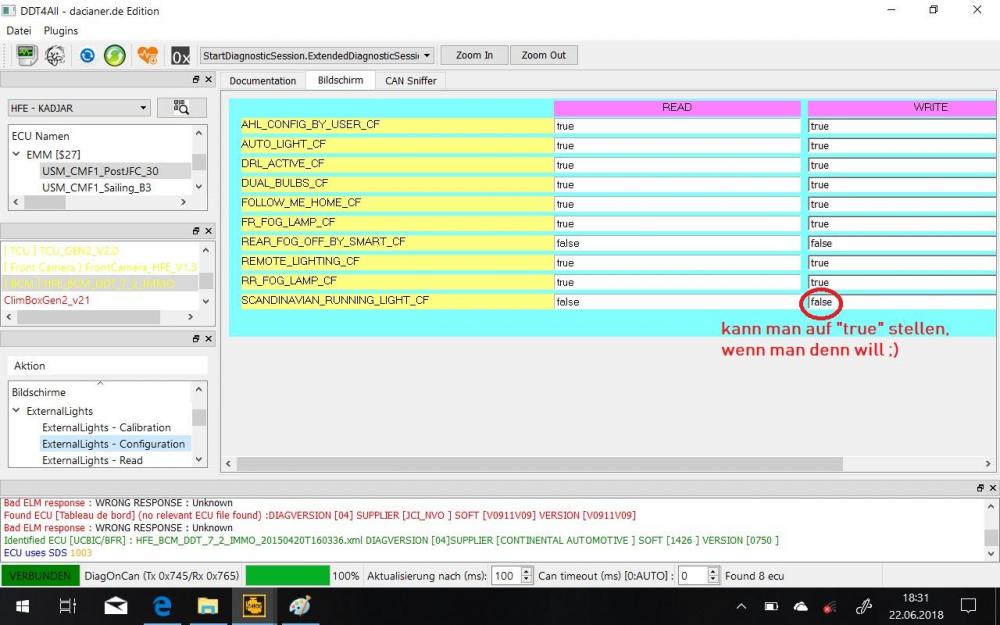Click the ECU monitor toolbar icon

26,55
